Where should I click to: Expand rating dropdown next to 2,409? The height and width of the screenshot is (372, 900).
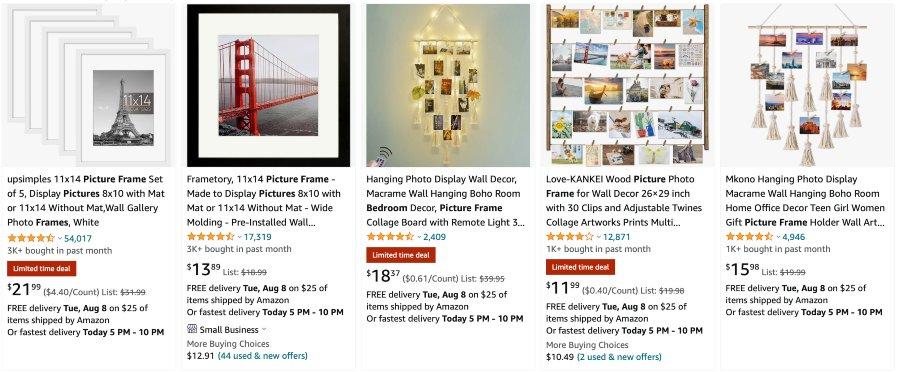click(x=419, y=237)
